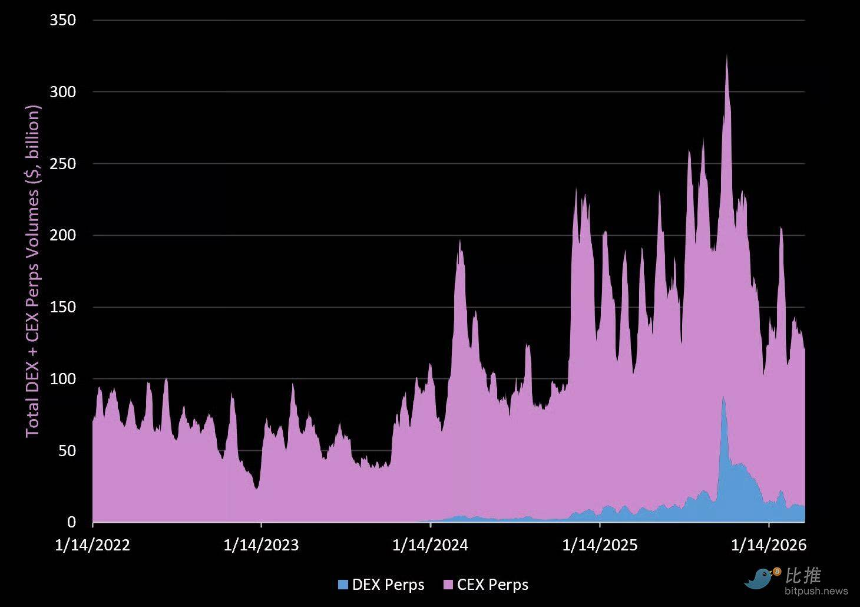Select the DEX Perps legend label

(388, 584)
